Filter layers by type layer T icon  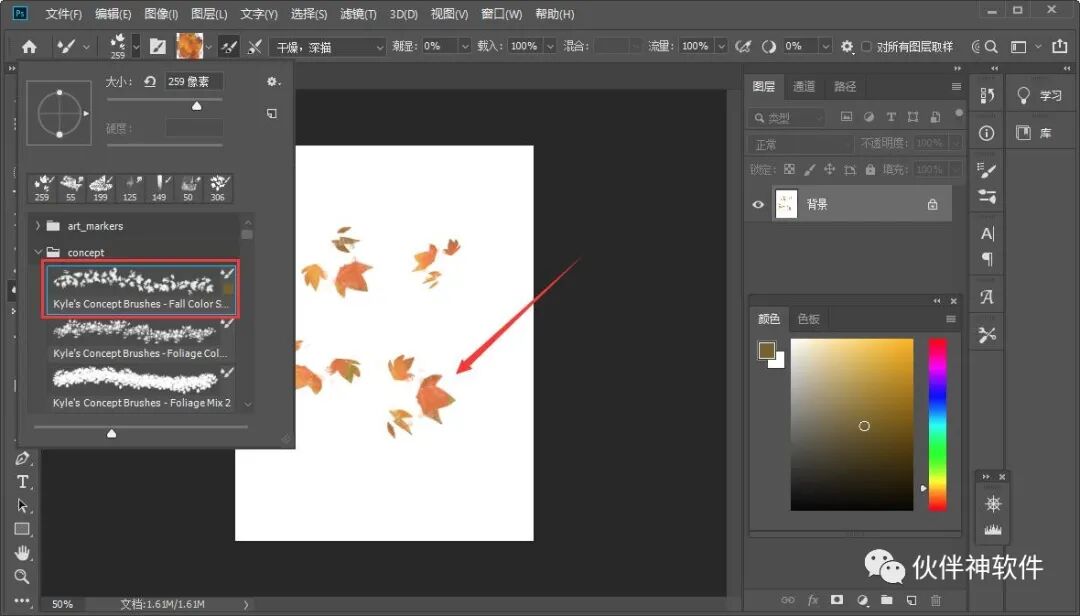pos(891,117)
